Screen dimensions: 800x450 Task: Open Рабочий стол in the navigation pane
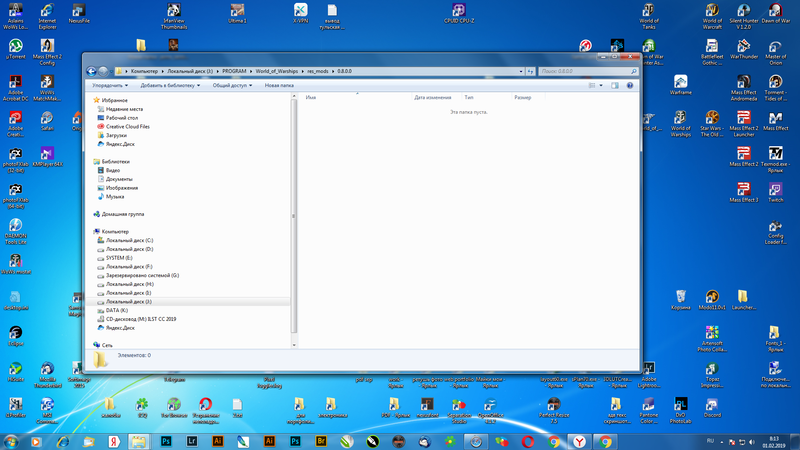click(x=121, y=118)
